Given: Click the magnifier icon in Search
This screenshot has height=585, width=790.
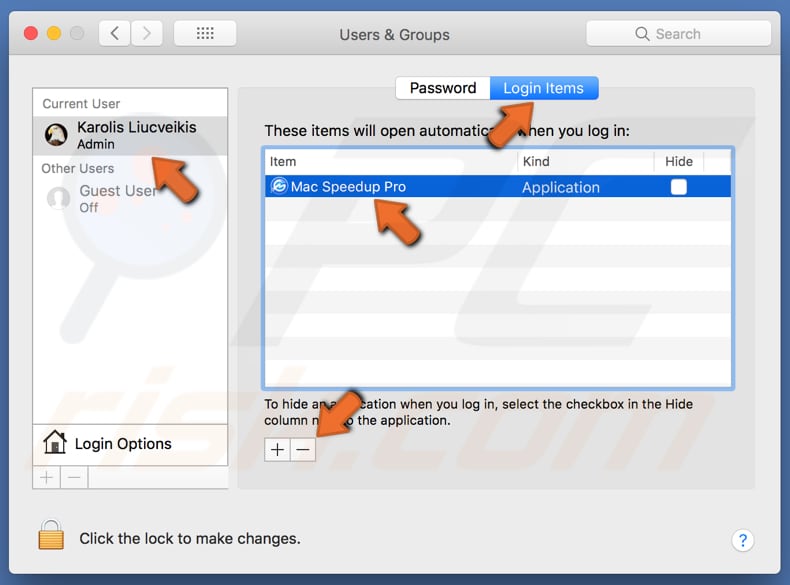Looking at the screenshot, I should click(642, 34).
